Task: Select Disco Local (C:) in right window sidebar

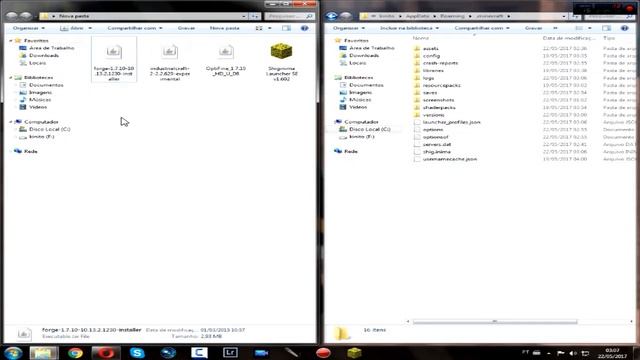Action: click(370, 129)
